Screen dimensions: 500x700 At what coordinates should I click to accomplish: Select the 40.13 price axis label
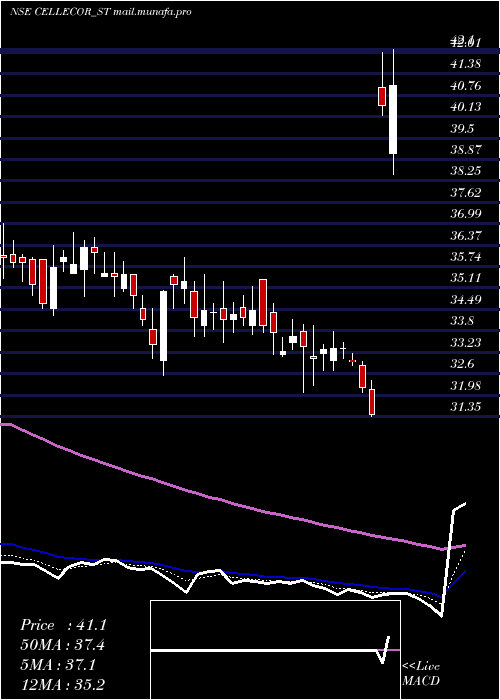pyautogui.click(x=466, y=107)
